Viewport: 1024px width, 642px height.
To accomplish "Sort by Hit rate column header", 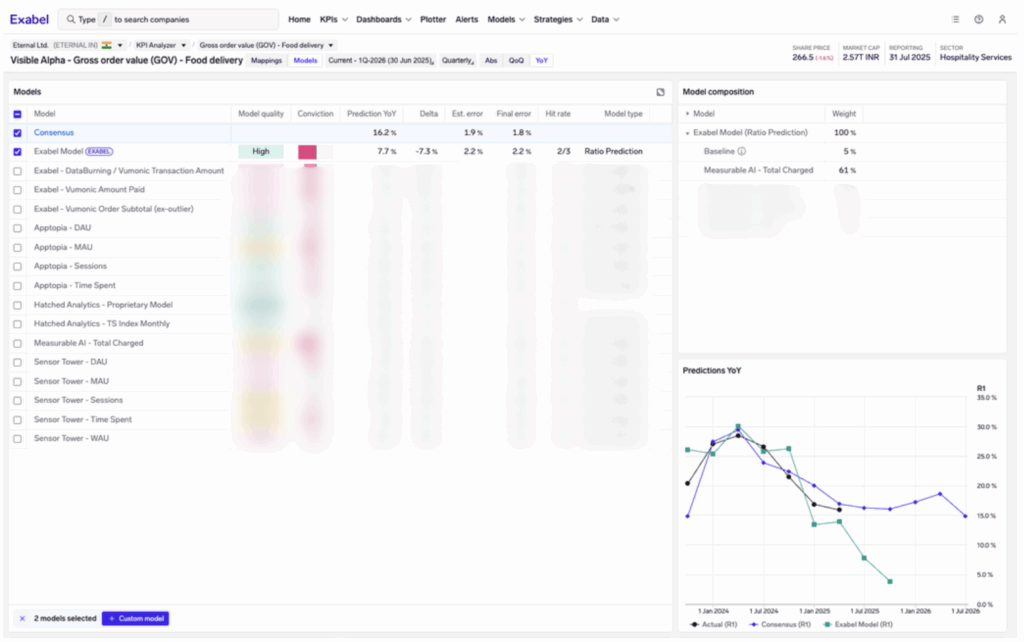I will pyautogui.click(x=558, y=114).
